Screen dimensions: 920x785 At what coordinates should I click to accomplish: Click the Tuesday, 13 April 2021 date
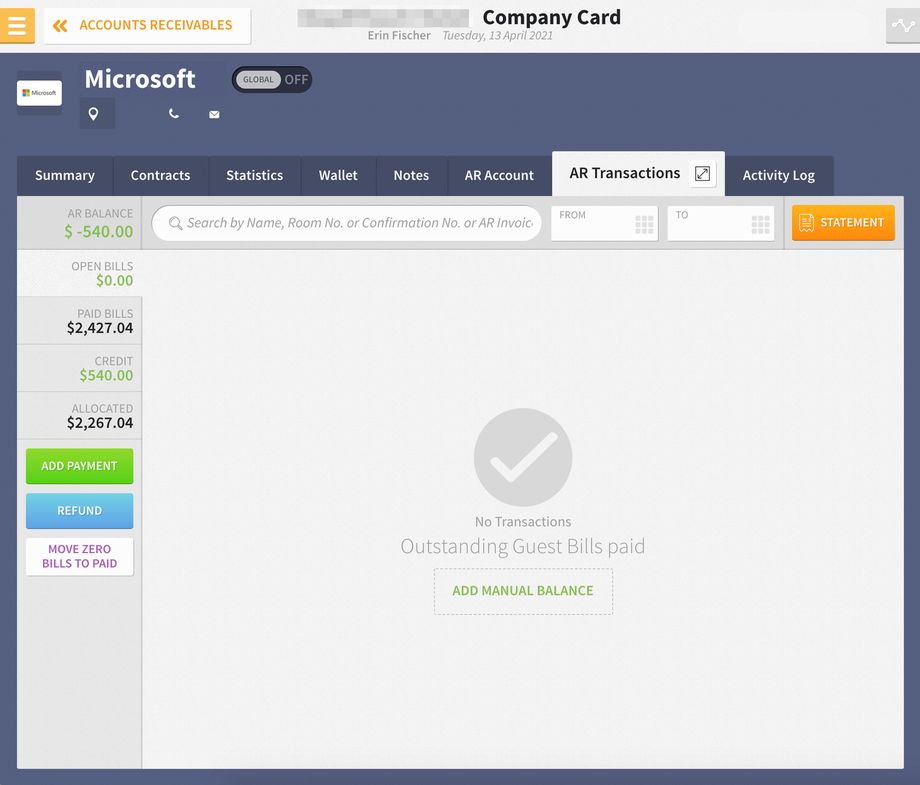click(498, 35)
